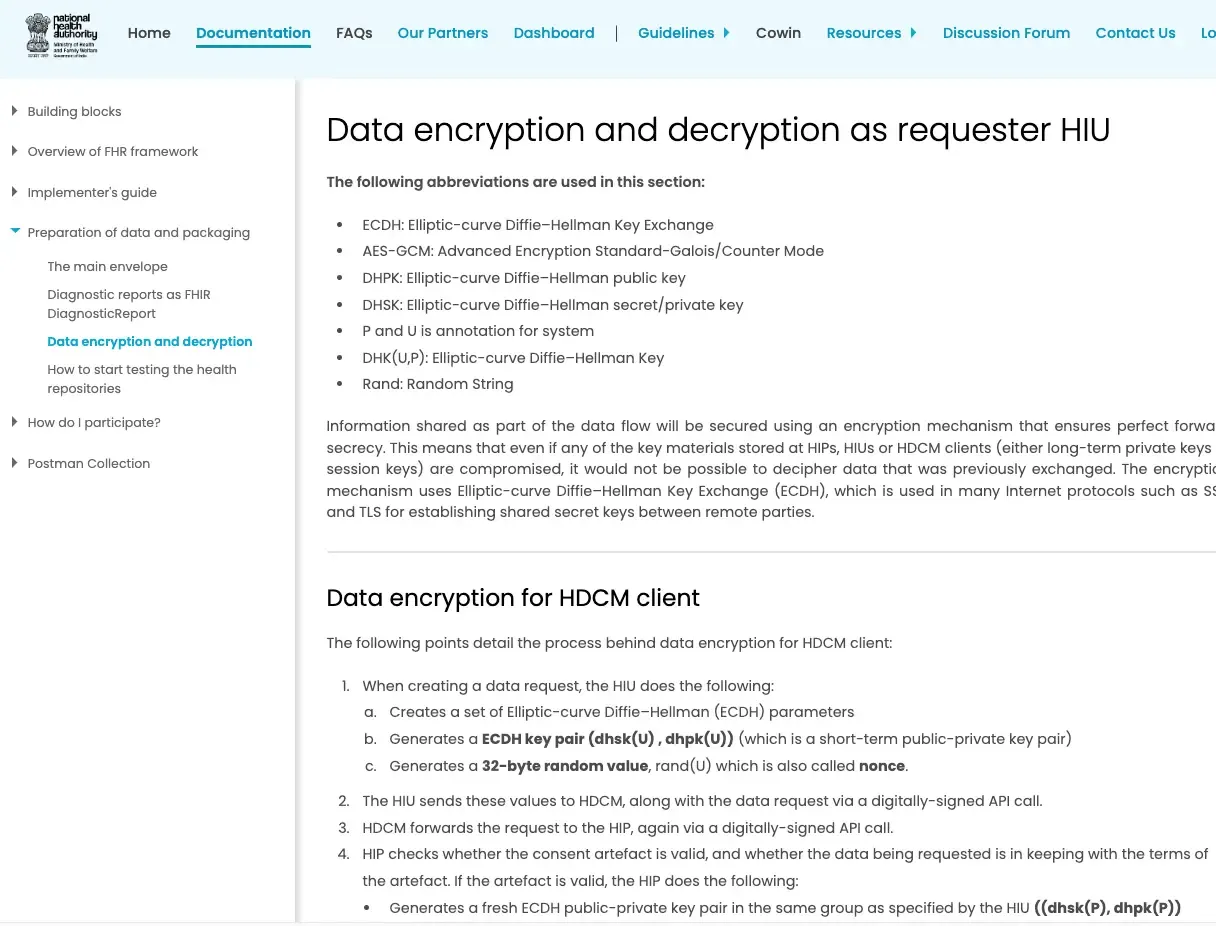
Task: Expand the Overview of FHR framework section
Action: (113, 151)
